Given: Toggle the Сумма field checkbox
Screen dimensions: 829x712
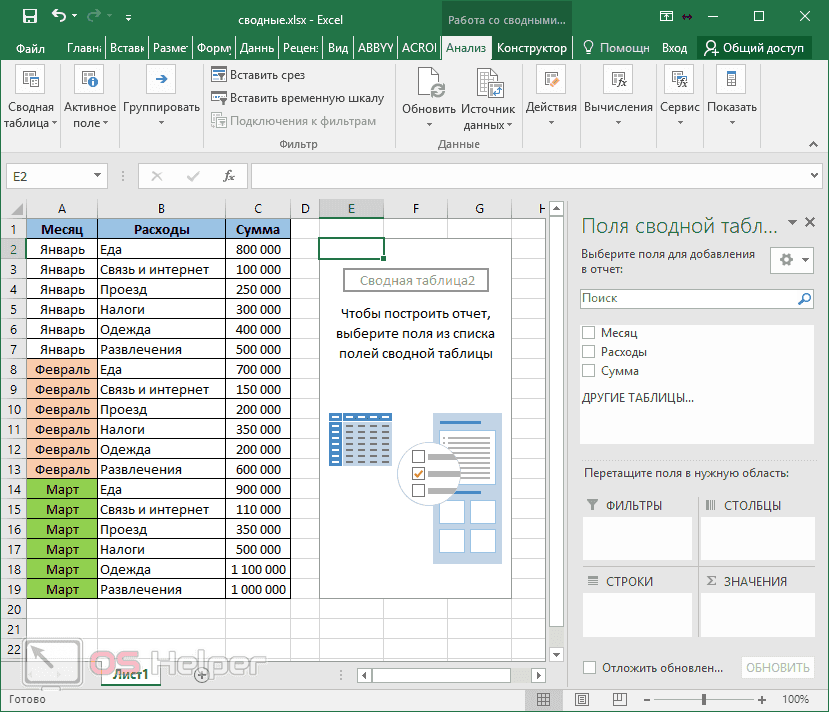Looking at the screenshot, I should [x=588, y=370].
